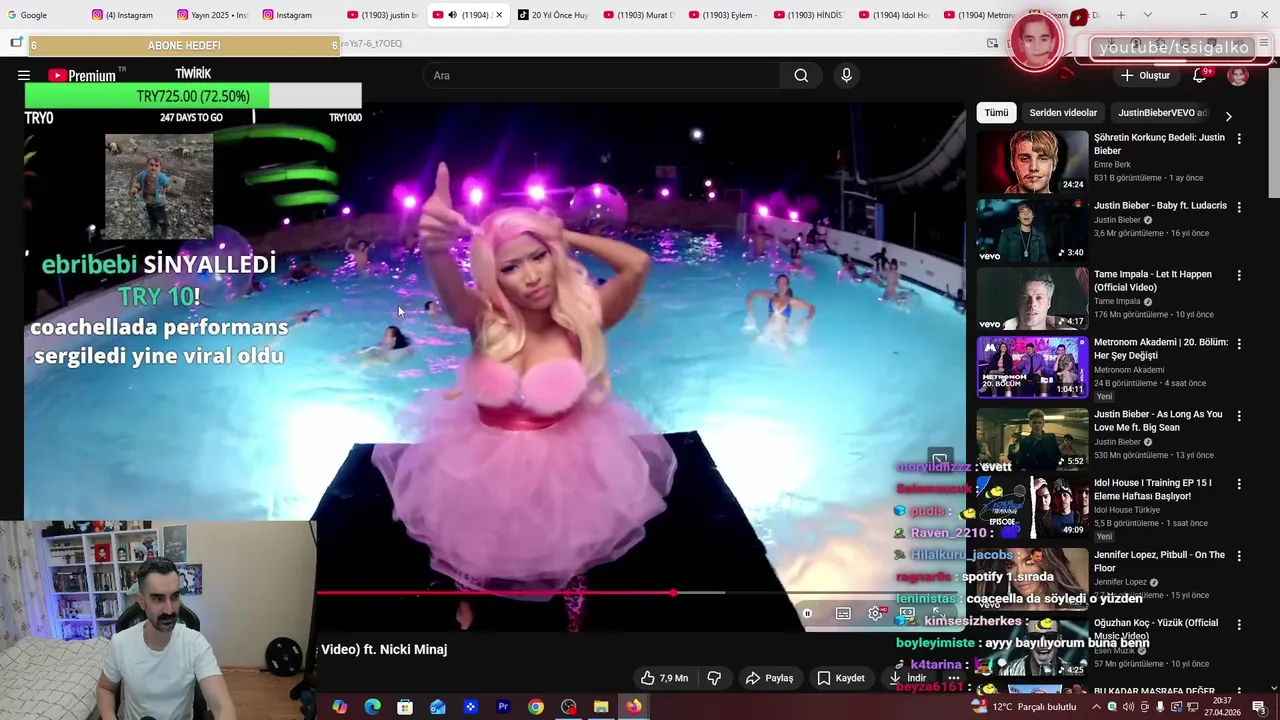Open the weather widget 12°C Parçalı bulutlu
This screenshot has height=720, width=1280.
1023,707
